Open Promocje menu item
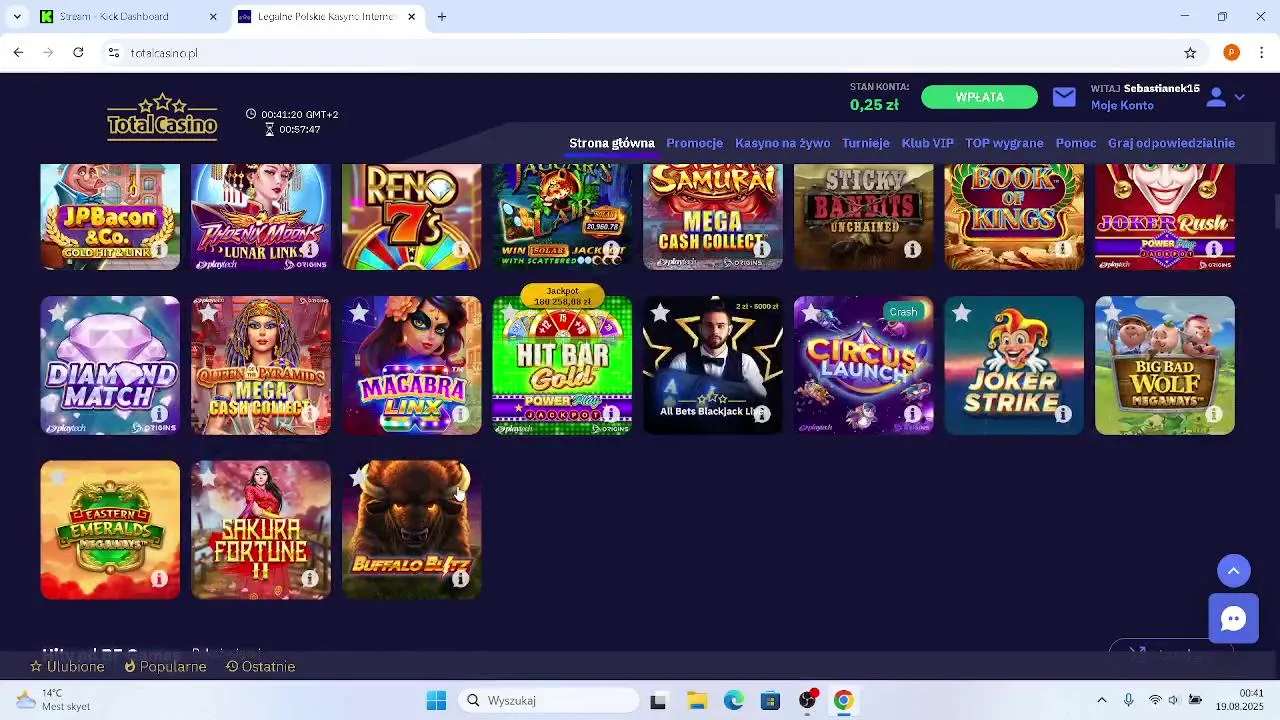The width and height of the screenshot is (1280, 720). click(x=695, y=143)
